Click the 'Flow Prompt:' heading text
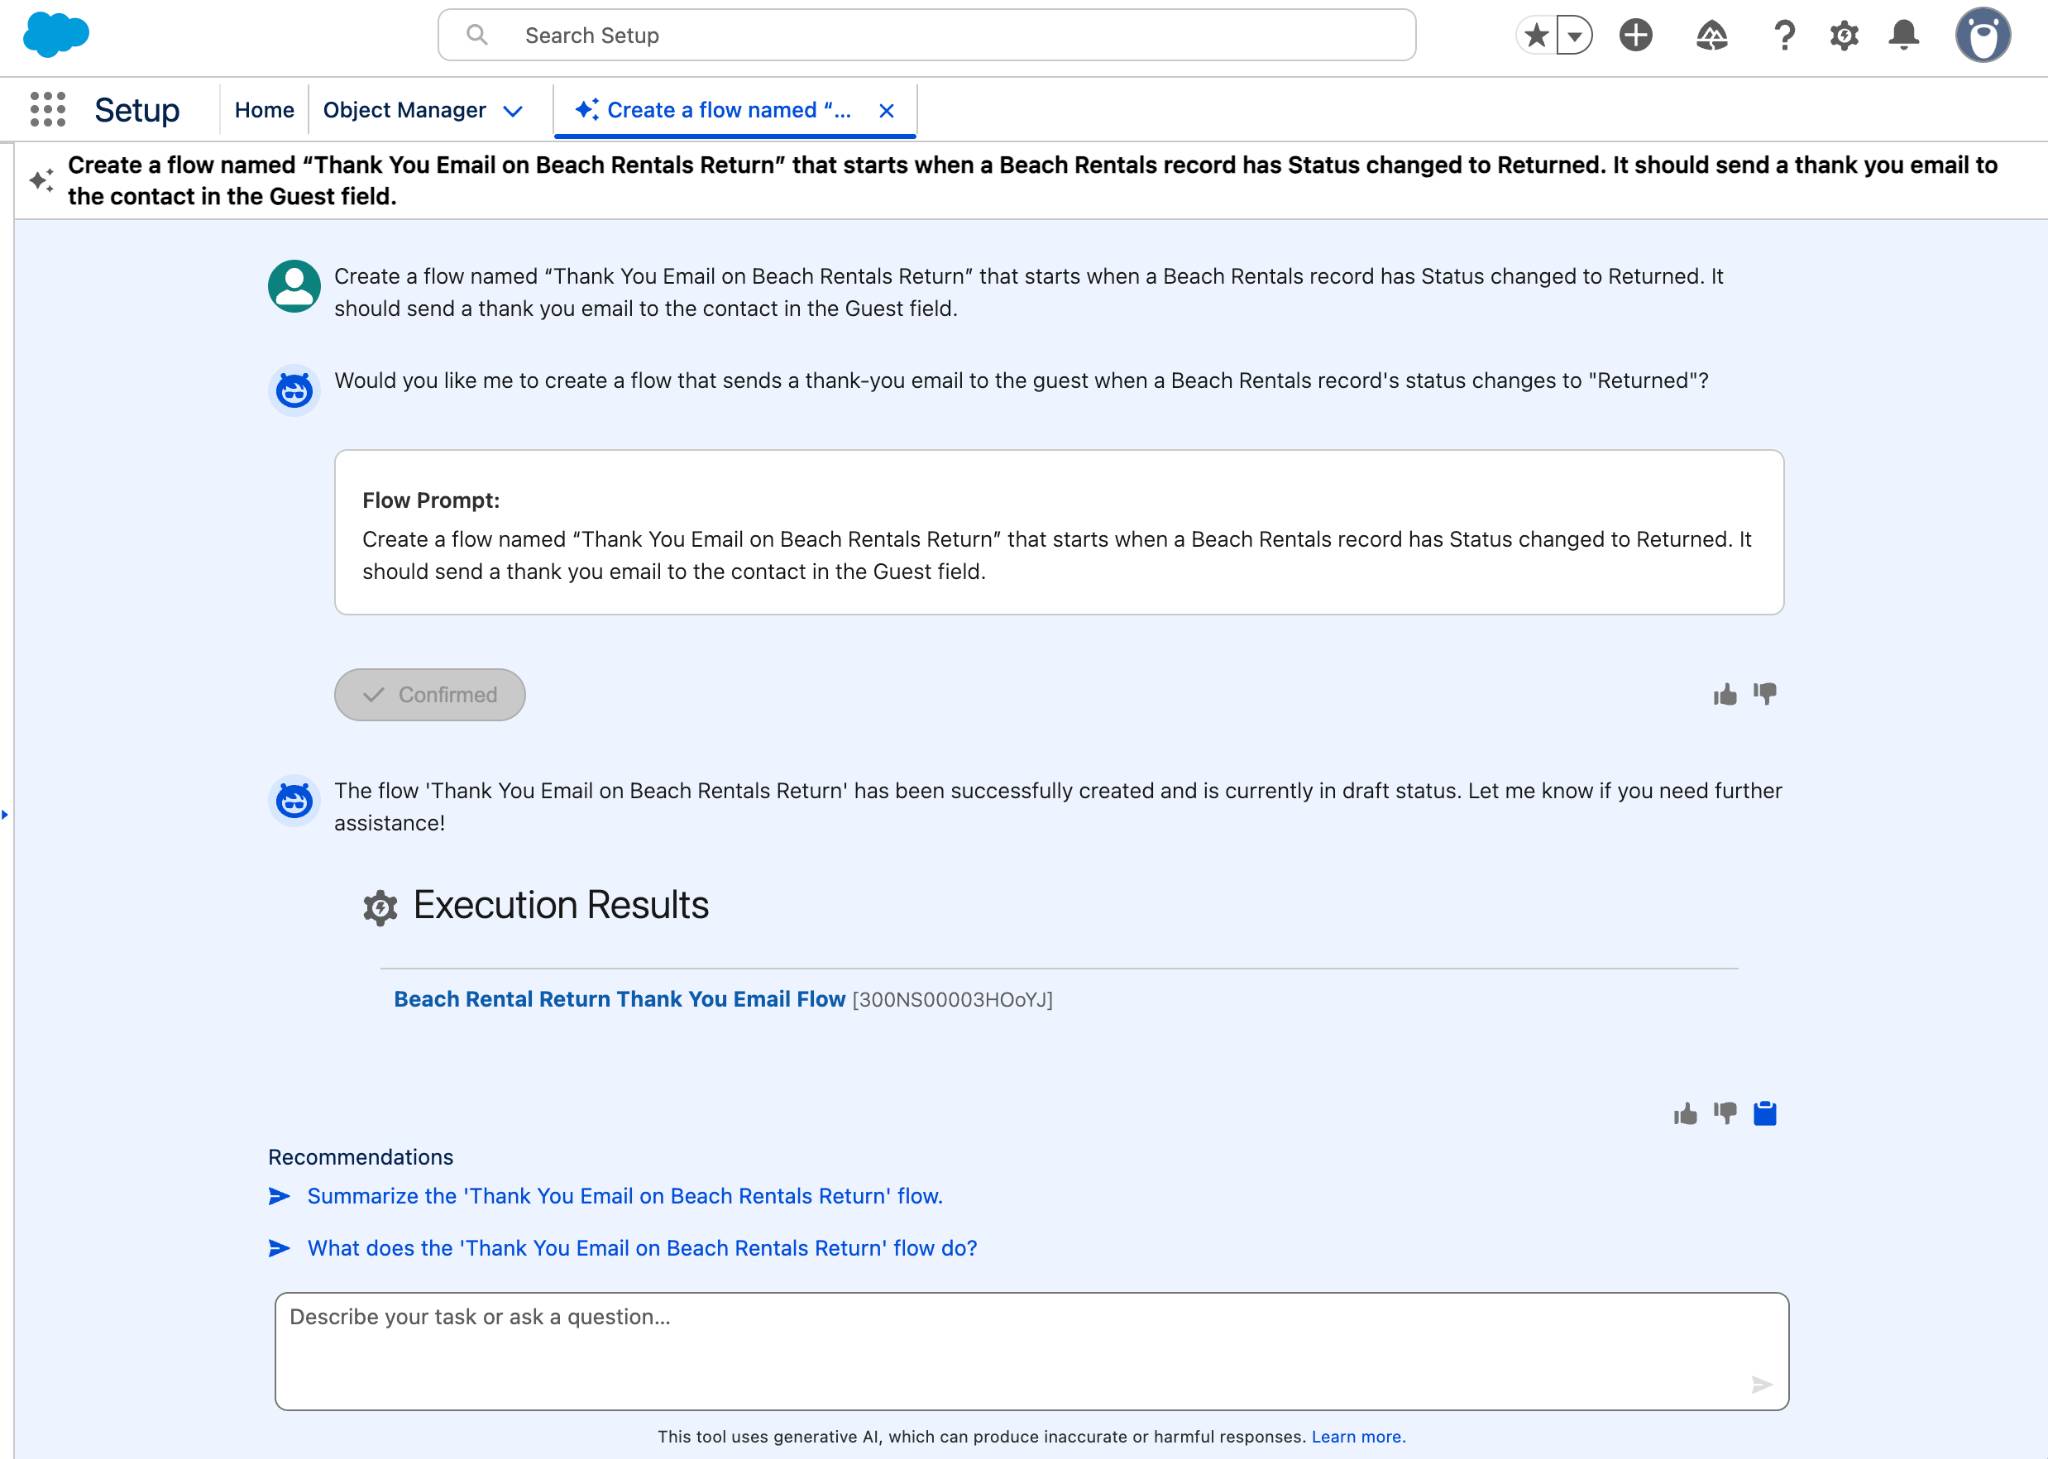This screenshot has height=1459, width=2048. [x=431, y=500]
